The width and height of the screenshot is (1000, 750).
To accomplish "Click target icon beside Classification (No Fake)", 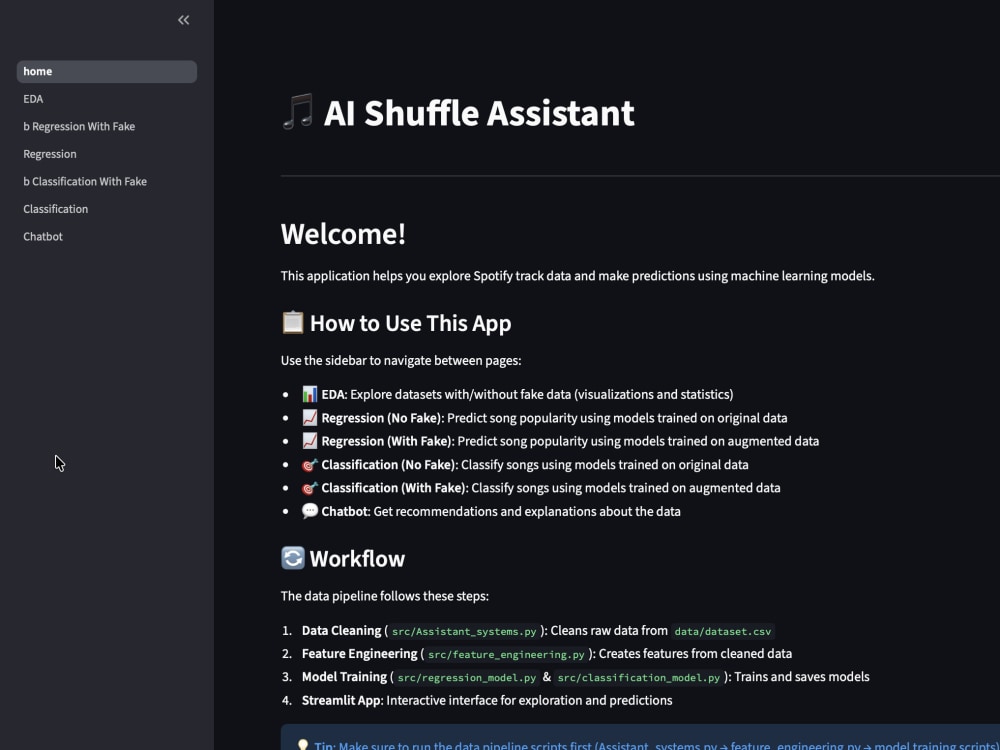I will point(309,464).
